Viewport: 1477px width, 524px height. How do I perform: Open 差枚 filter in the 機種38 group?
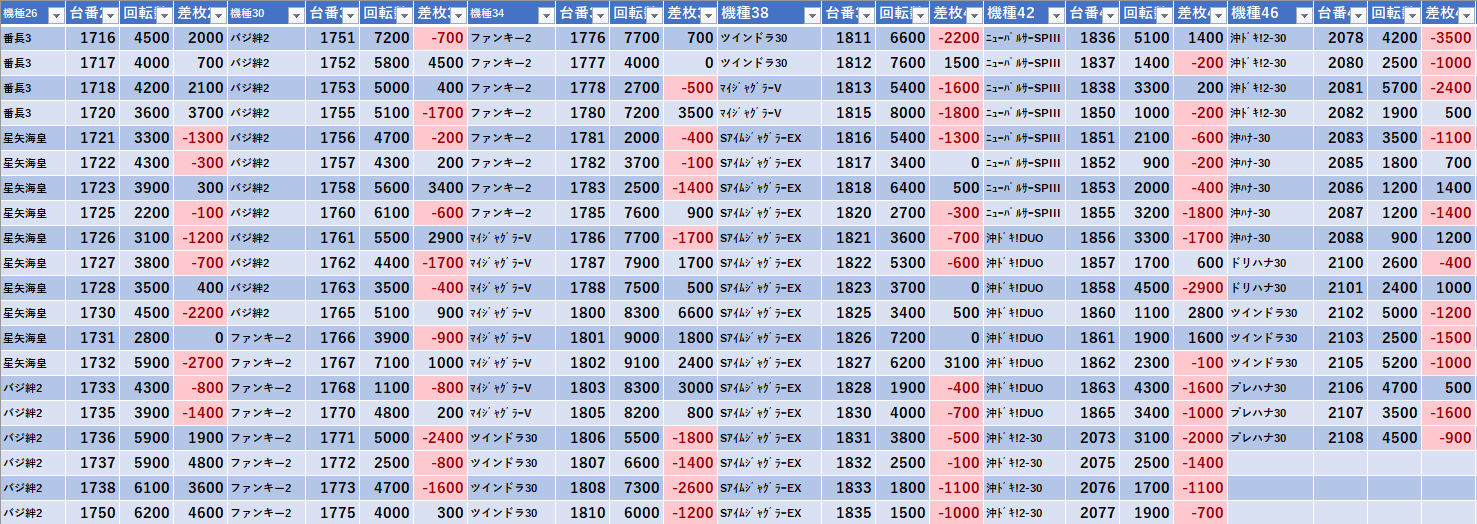point(973,15)
